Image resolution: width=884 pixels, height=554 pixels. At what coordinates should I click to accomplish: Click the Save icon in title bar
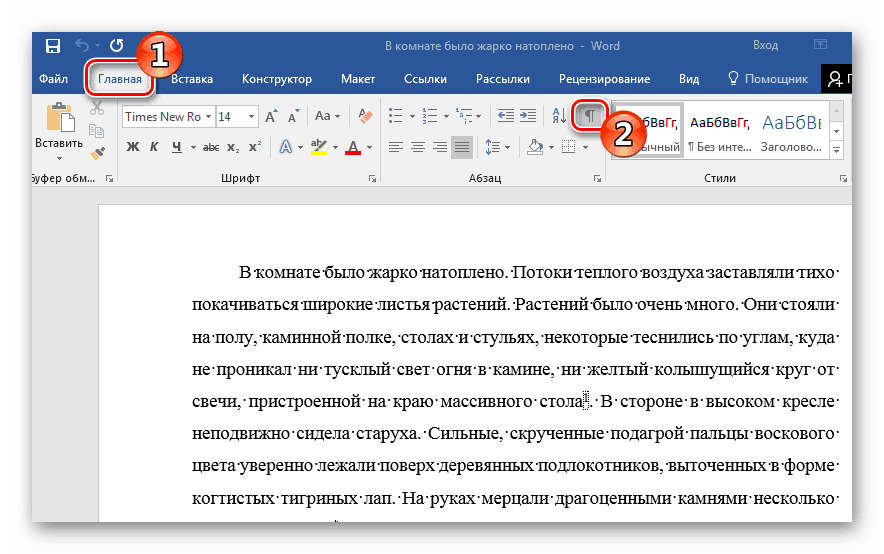(x=52, y=46)
